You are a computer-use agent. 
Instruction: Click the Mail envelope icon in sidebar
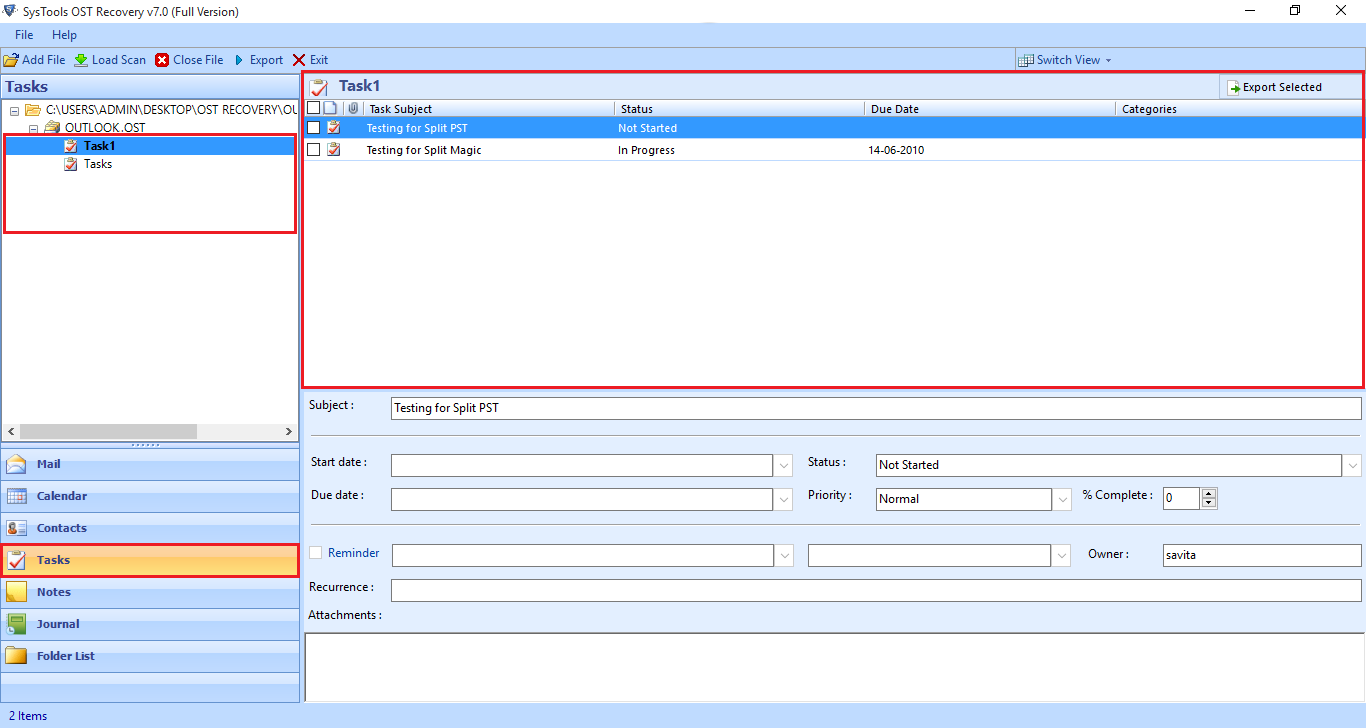pos(17,464)
